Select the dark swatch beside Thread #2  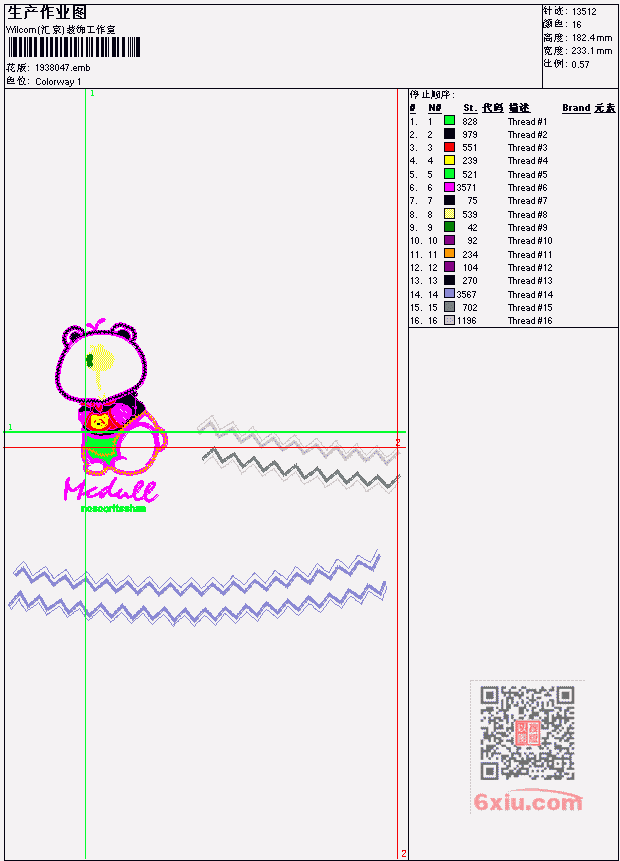(x=449, y=134)
